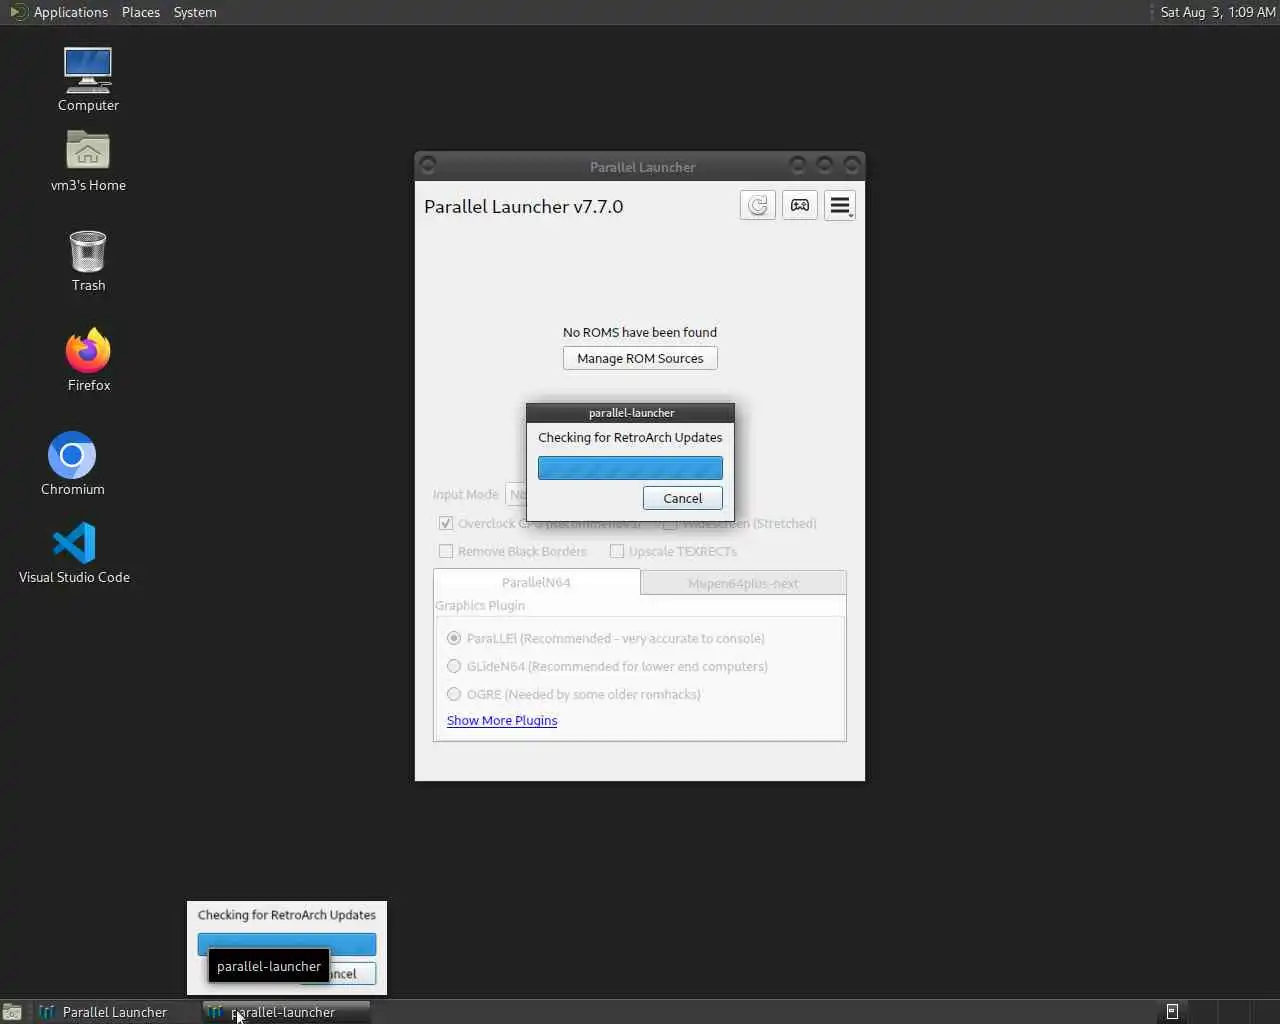Click 'No ROMS have been found' text
Viewport: 1280px width, 1024px height.
tap(640, 332)
